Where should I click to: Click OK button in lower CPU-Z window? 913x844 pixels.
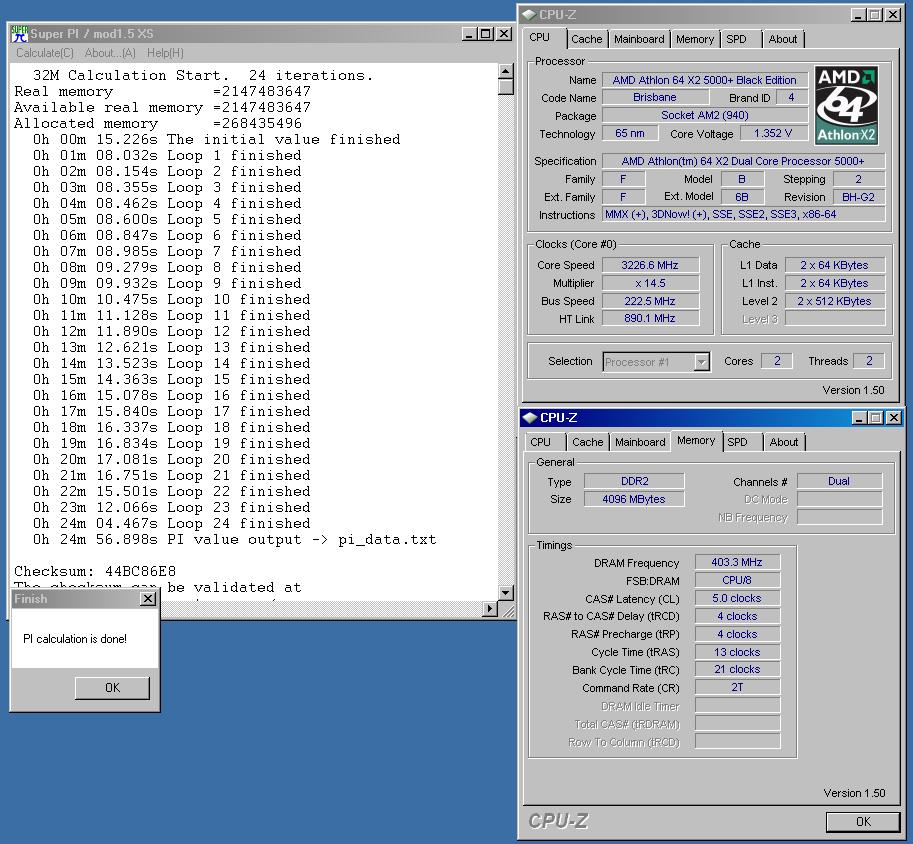[863, 821]
